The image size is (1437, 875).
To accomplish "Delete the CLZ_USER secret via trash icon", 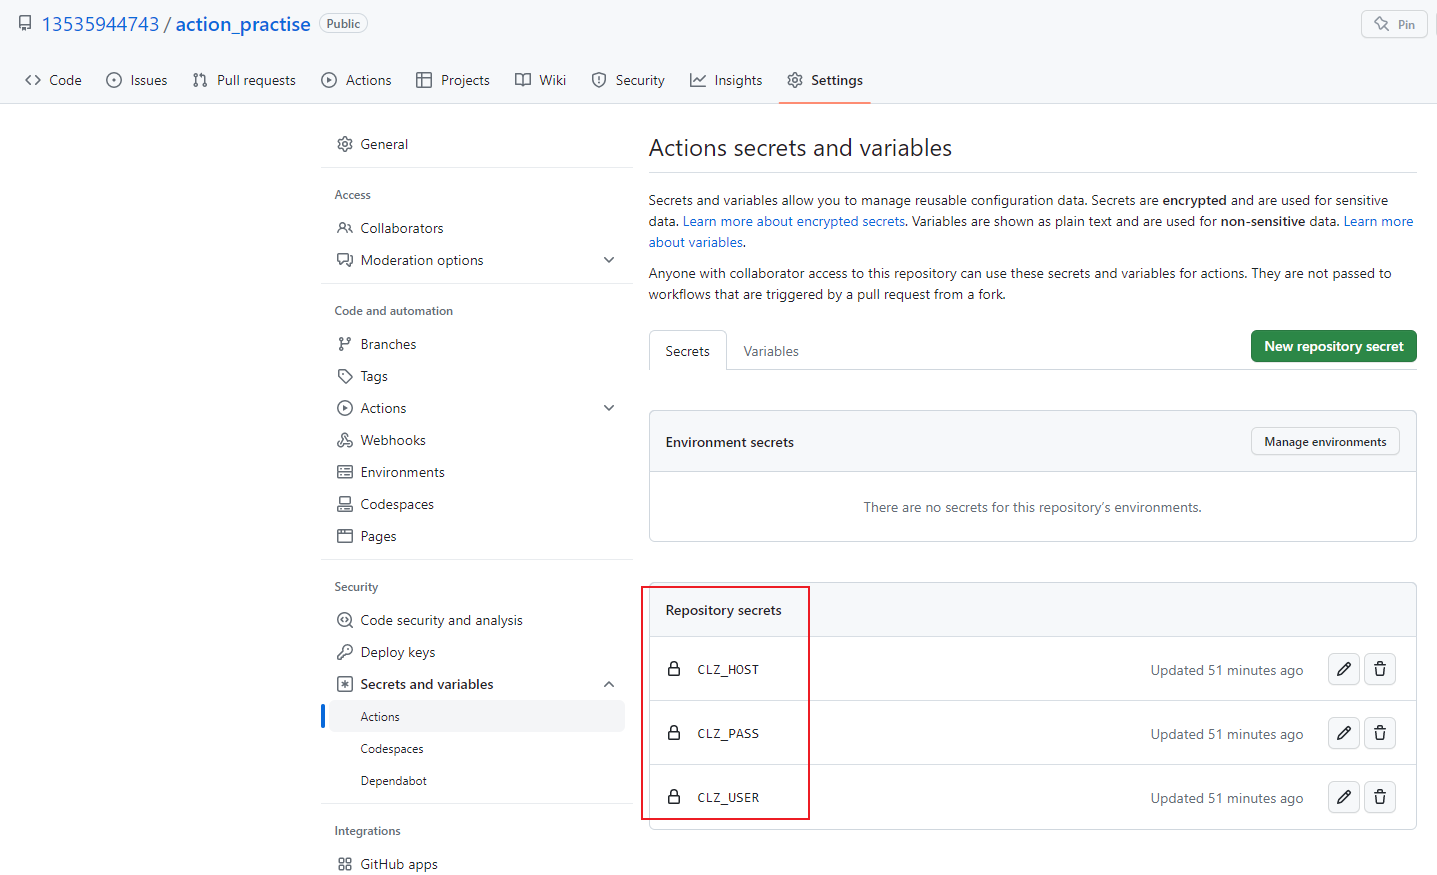I will 1380,797.
